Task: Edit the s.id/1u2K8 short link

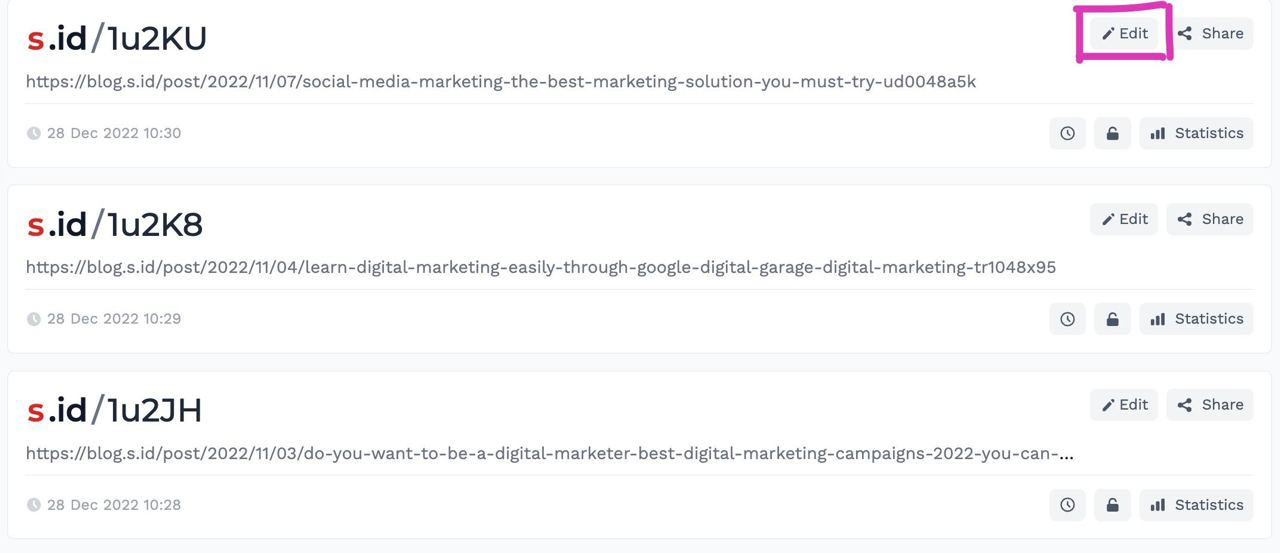Action: click(1124, 219)
